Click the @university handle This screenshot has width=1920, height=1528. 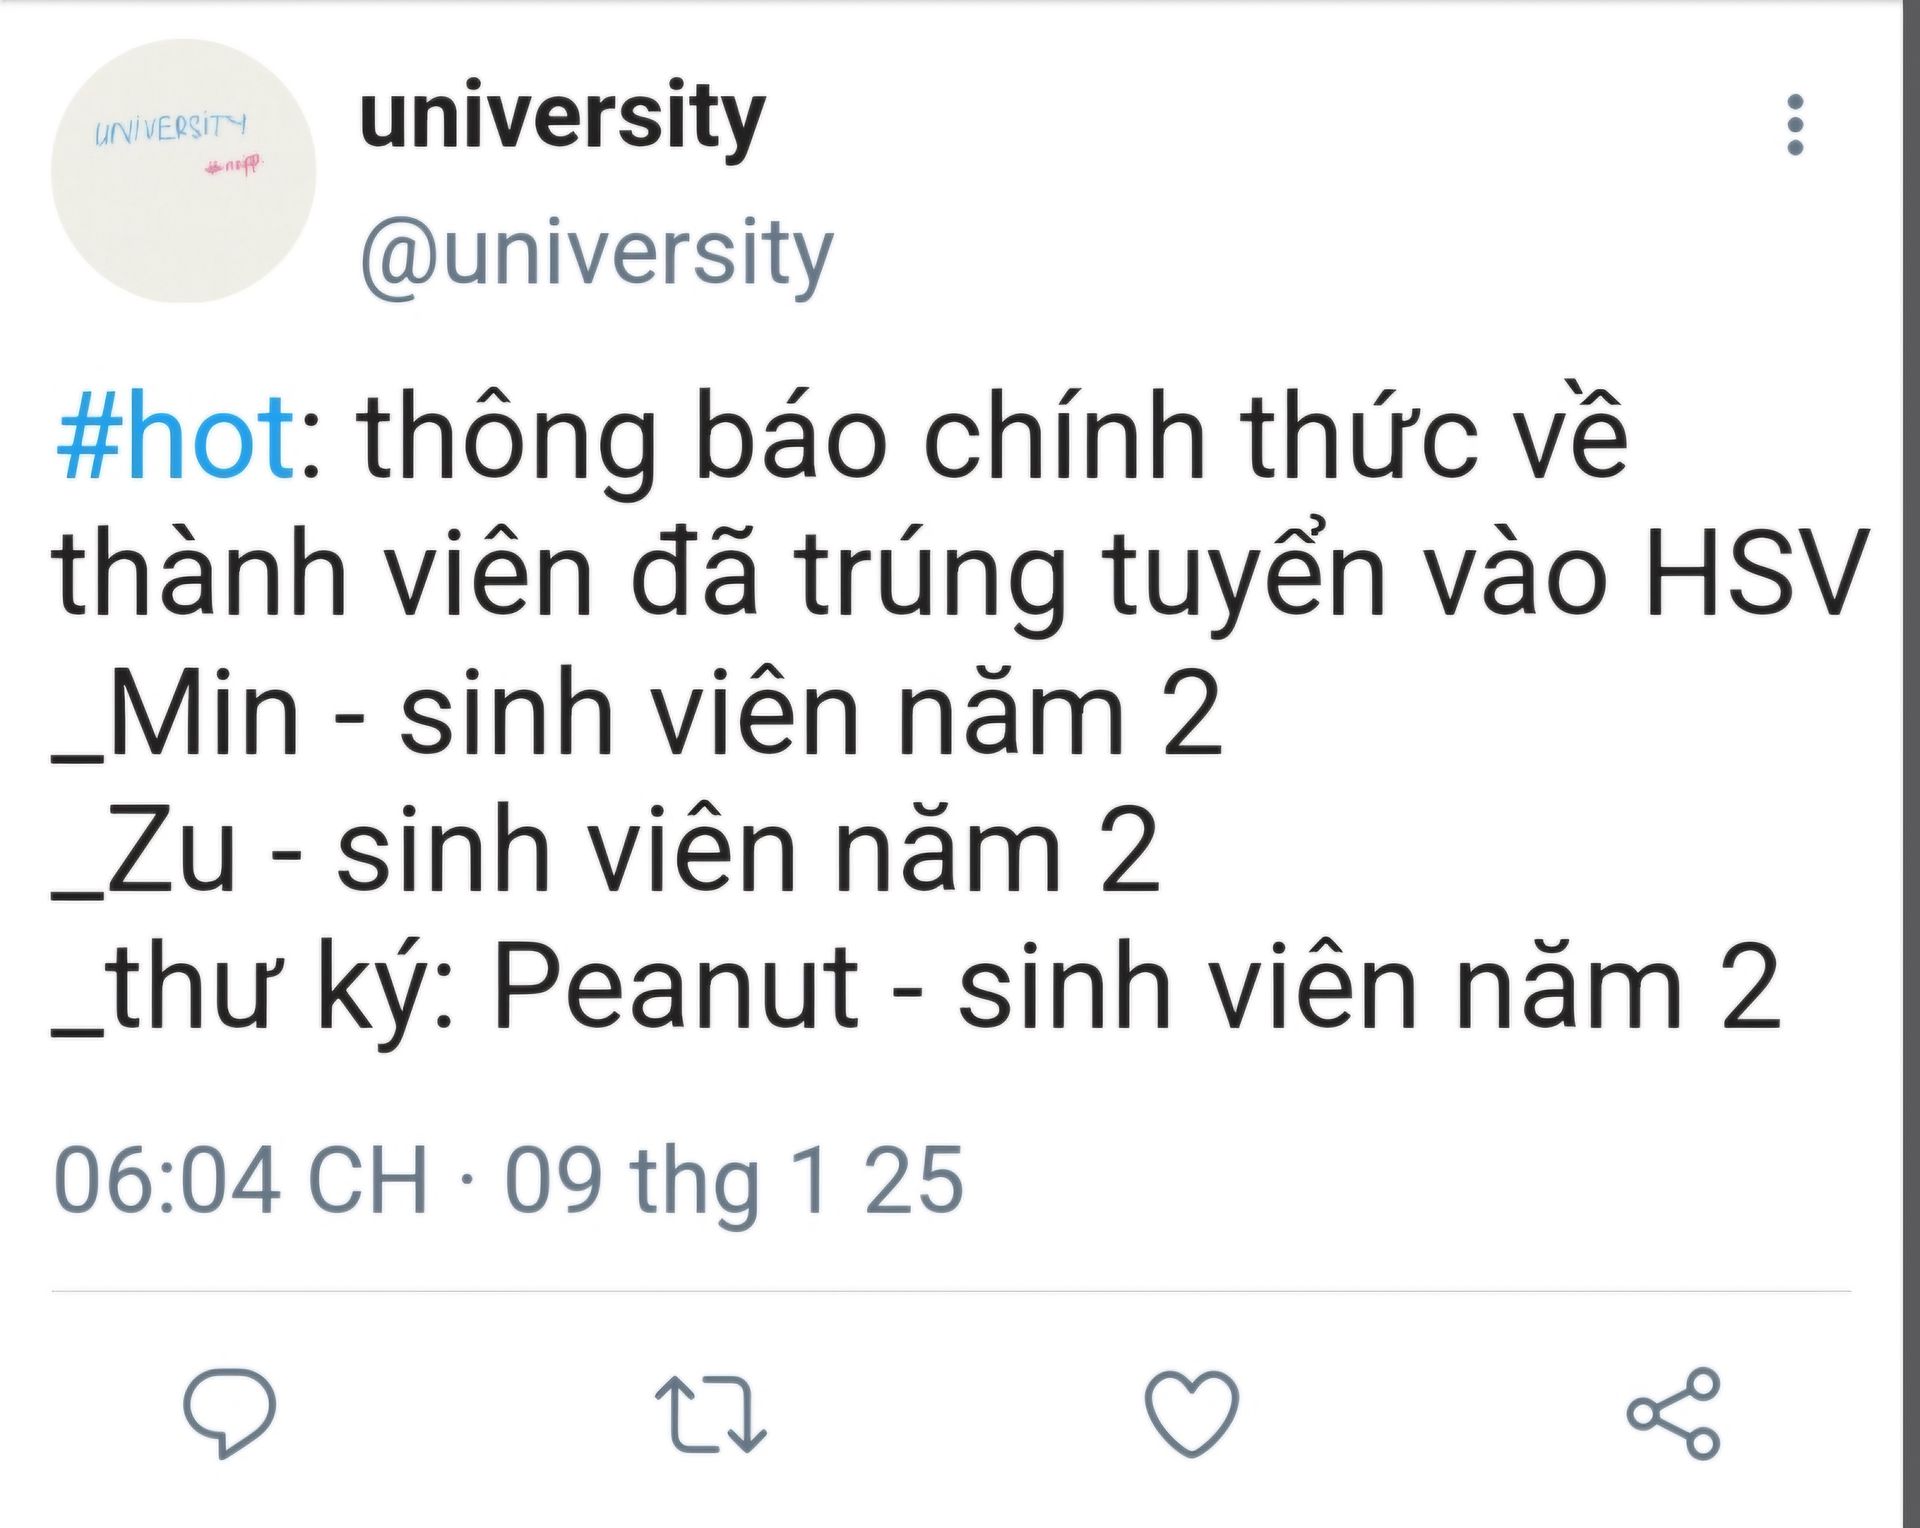click(x=596, y=255)
